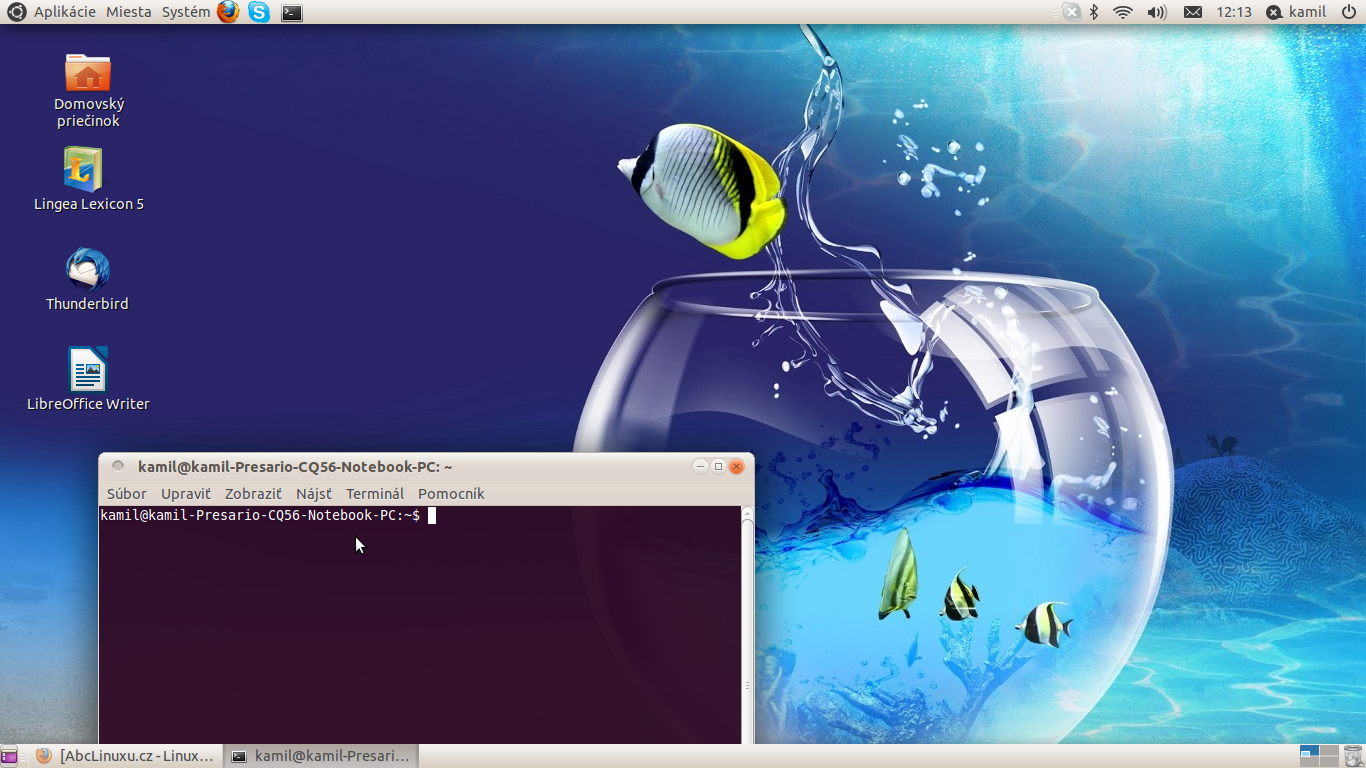The width and height of the screenshot is (1366, 768).
Task: Open the Terminál menu in terminal
Action: pos(375,494)
